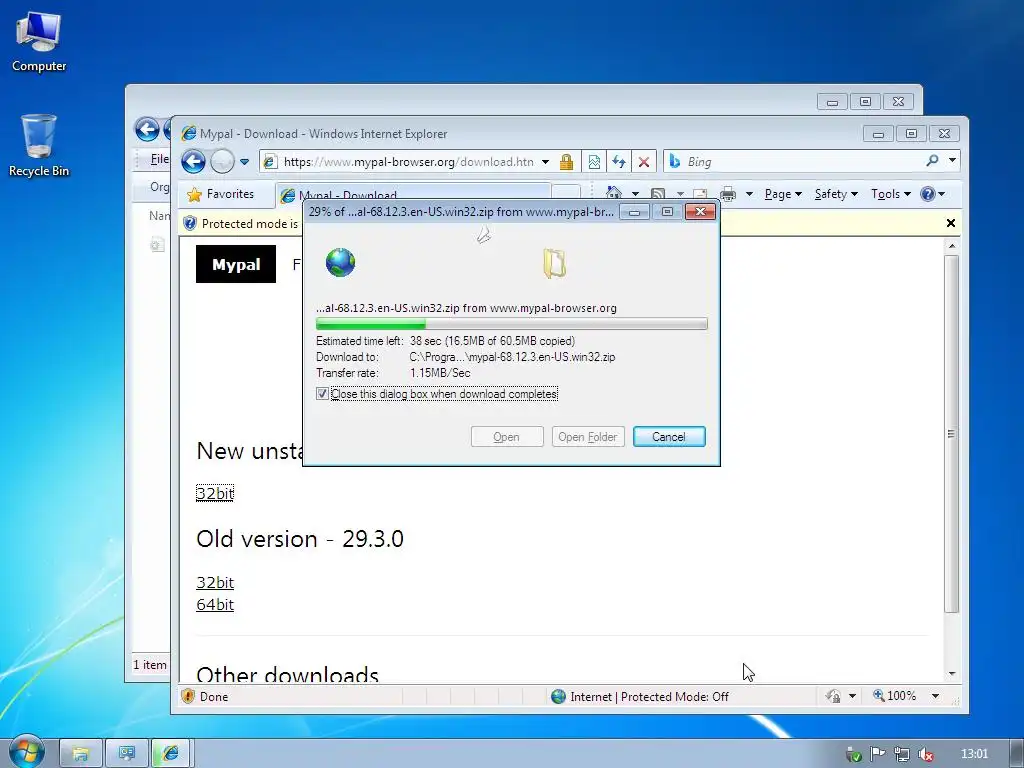Open Favorites star button
This screenshot has height=768, width=1024.
point(221,194)
